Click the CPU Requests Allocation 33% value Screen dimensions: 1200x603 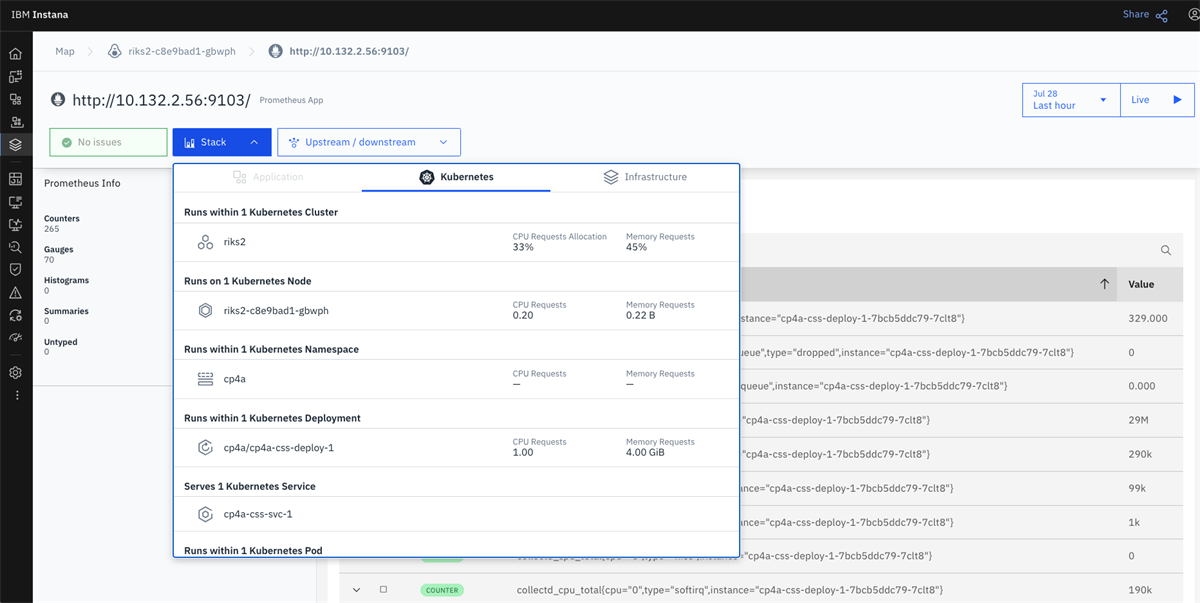(x=523, y=247)
